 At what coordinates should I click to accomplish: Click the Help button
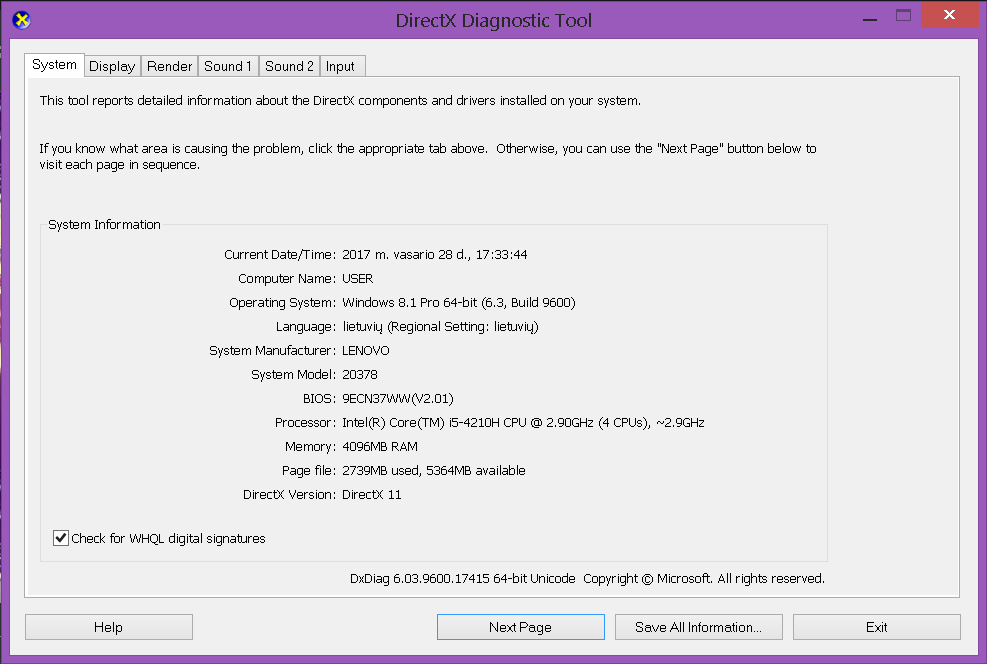pyautogui.click(x=109, y=627)
